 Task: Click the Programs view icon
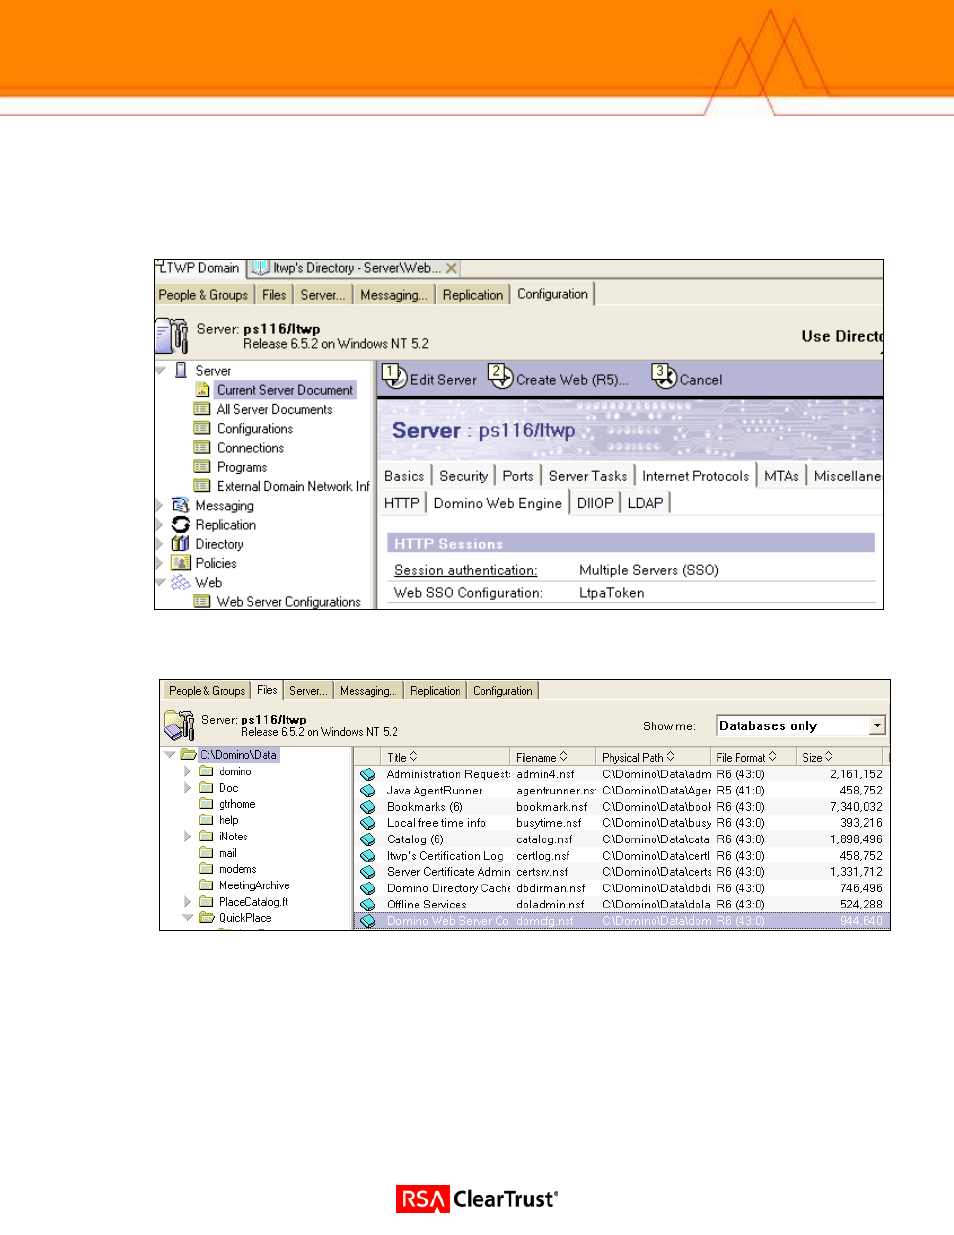click(201, 466)
